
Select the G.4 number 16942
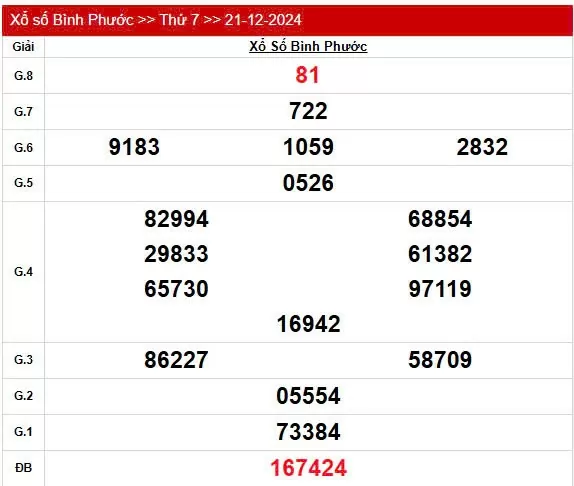click(x=309, y=324)
